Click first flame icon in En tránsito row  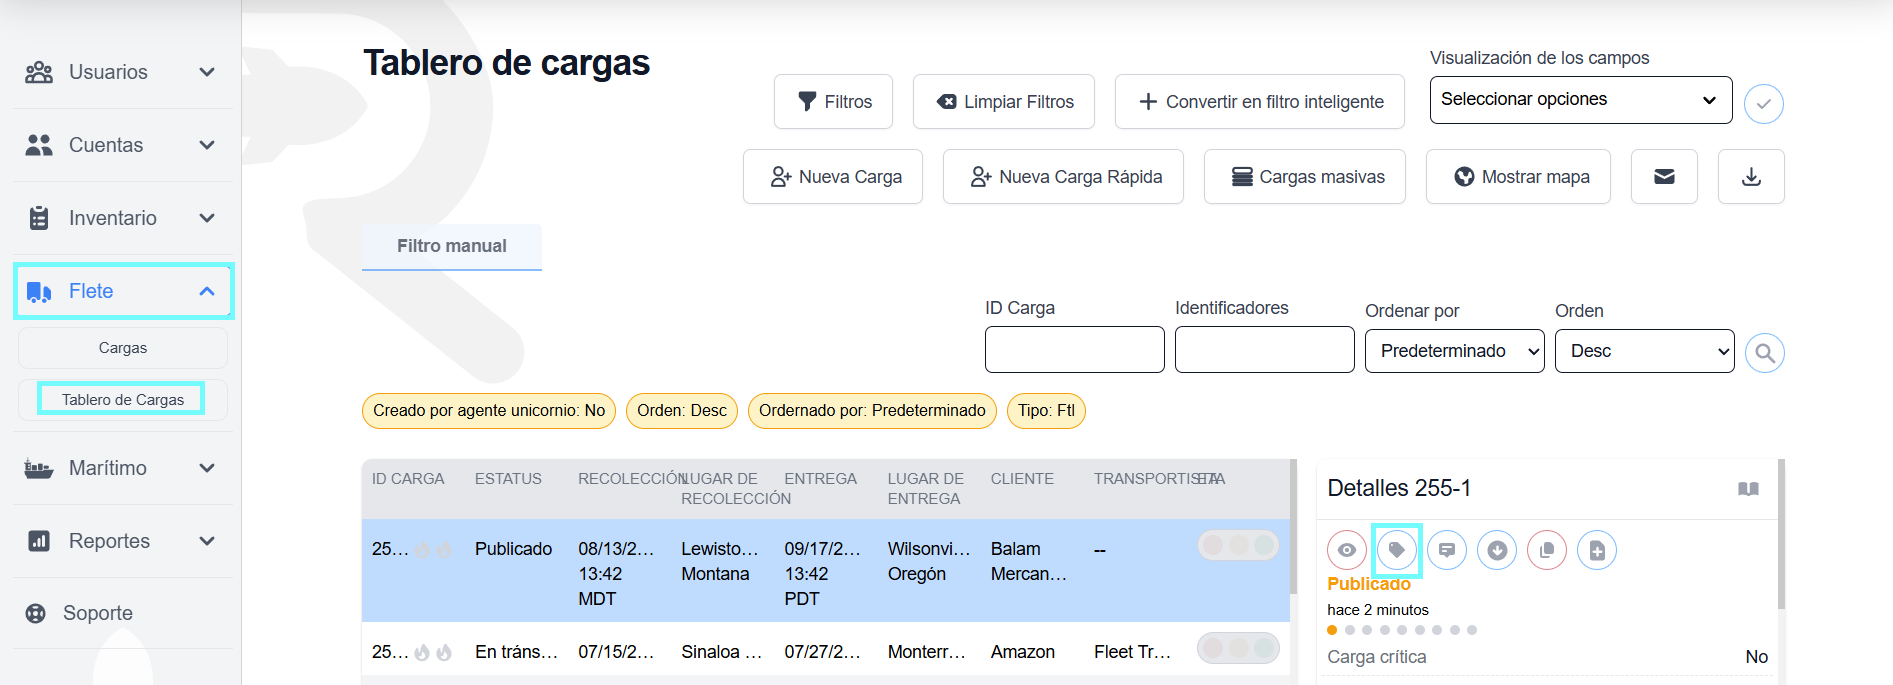pos(422,653)
